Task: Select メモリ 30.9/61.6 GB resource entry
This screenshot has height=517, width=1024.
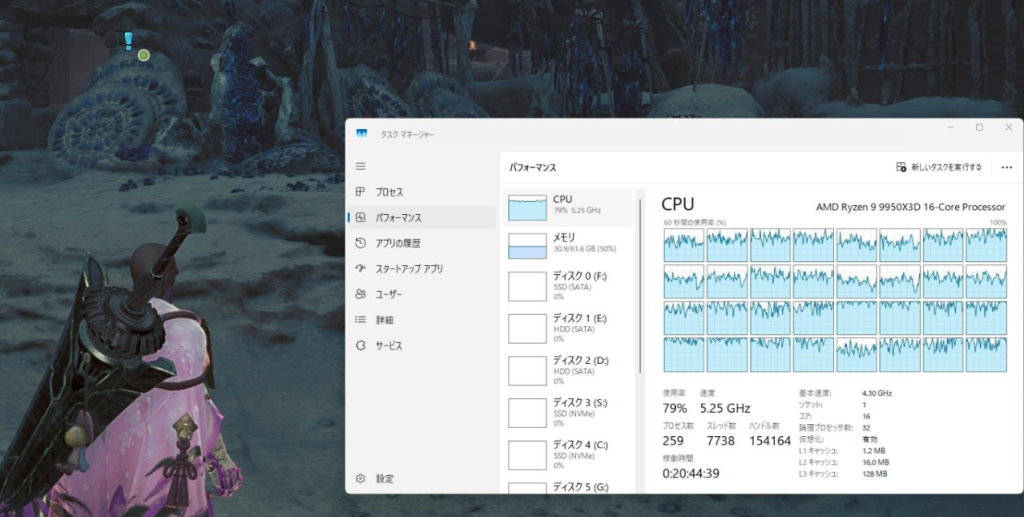Action: [567, 245]
